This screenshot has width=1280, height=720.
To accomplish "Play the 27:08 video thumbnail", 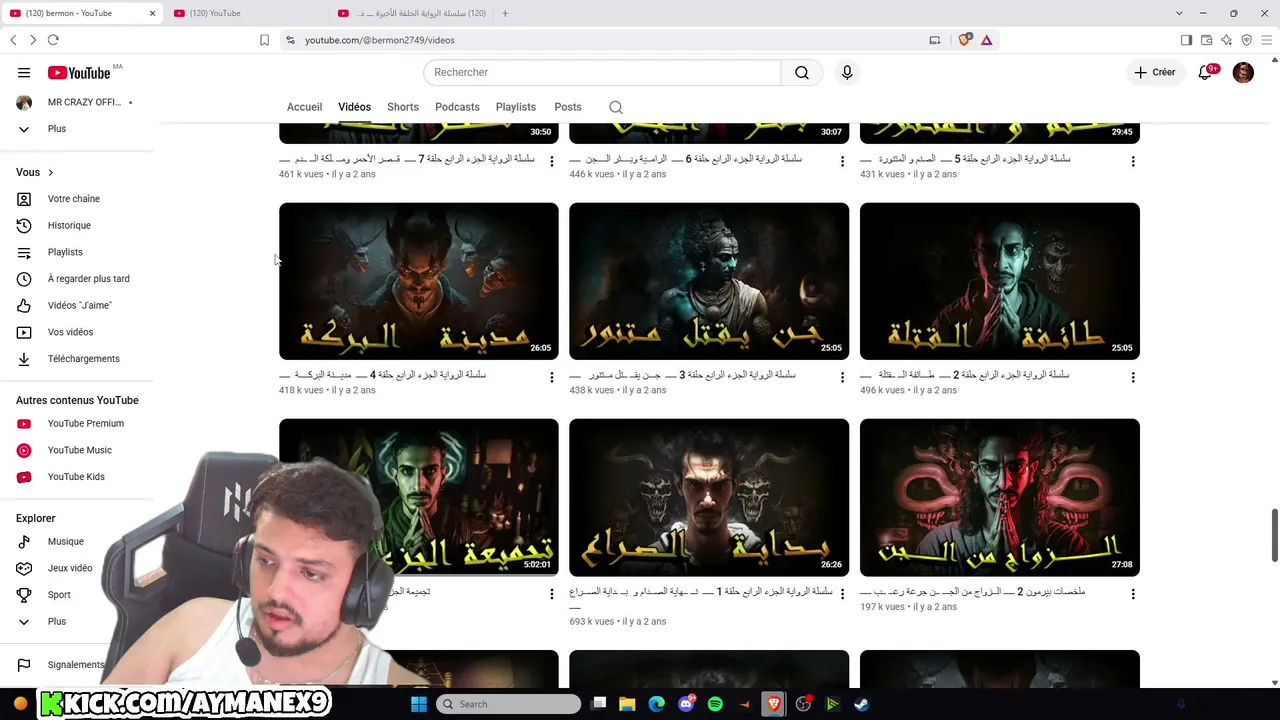I will tap(1000, 497).
